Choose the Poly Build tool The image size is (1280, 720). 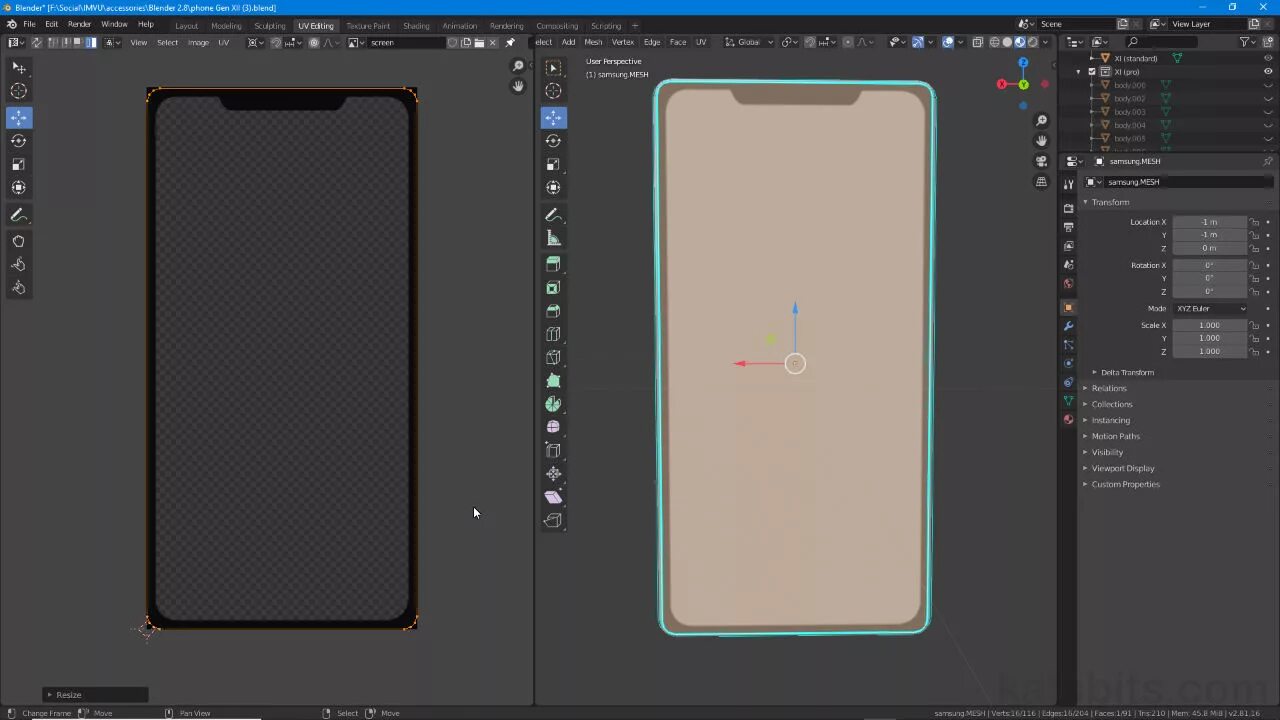[553, 381]
